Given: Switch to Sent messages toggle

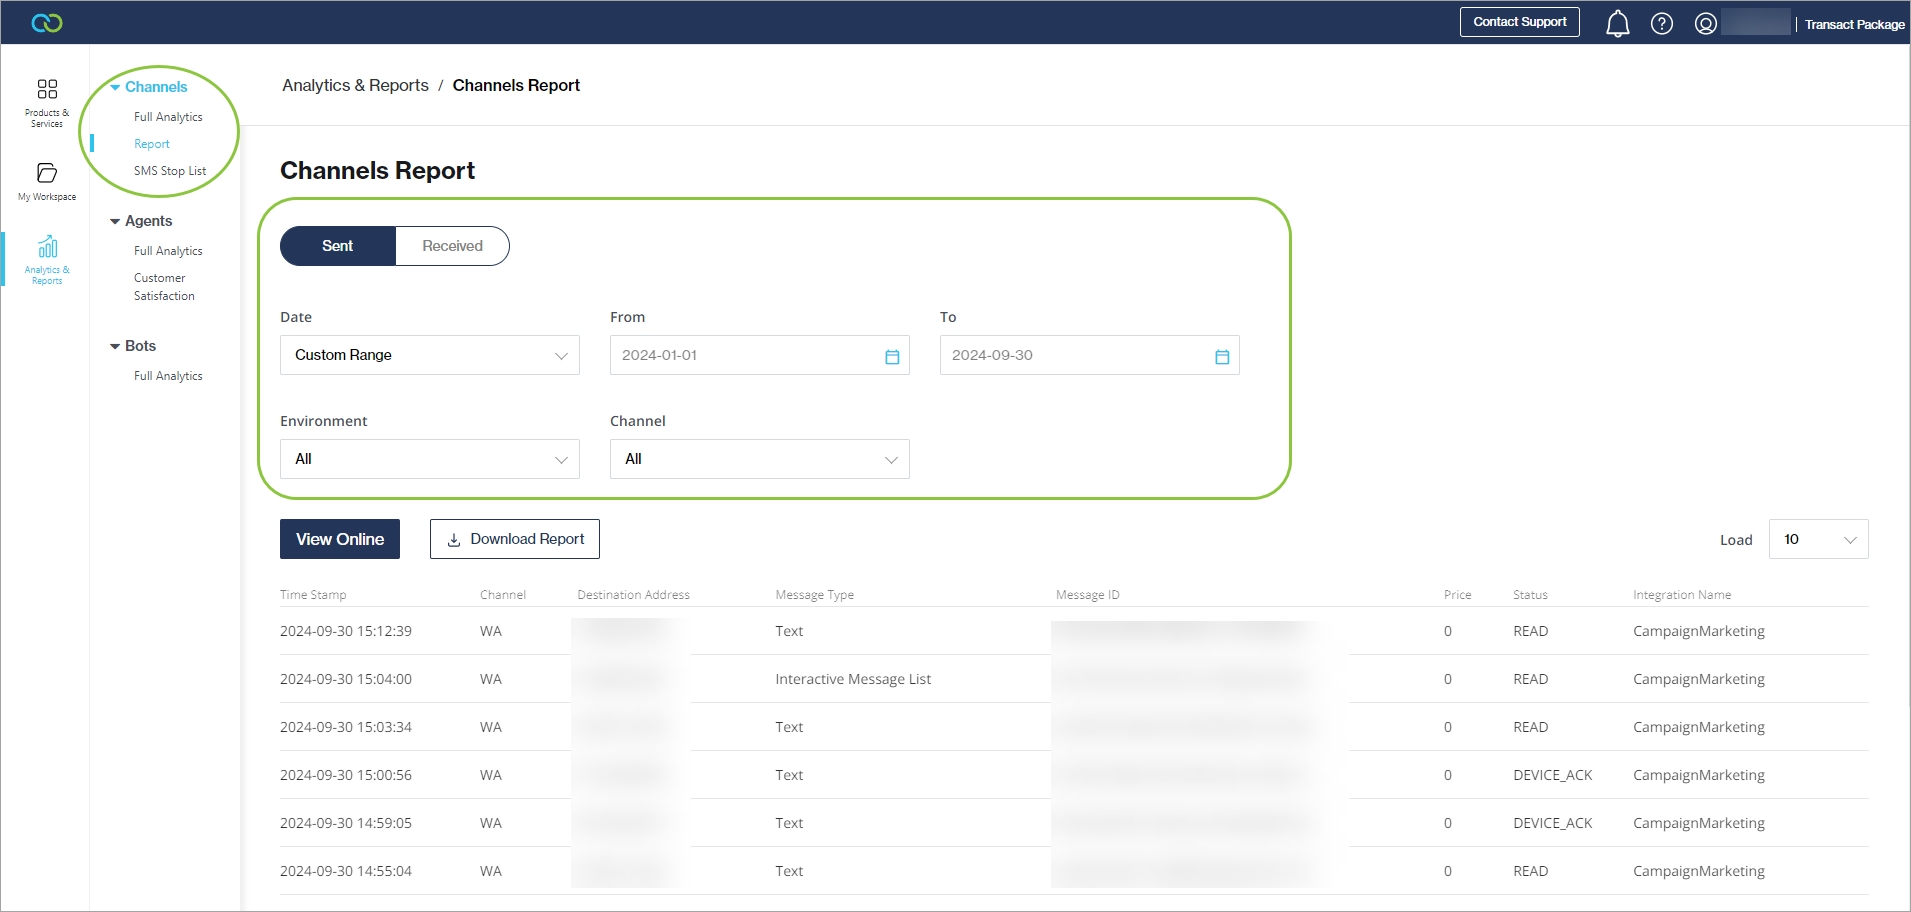Looking at the screenshot, I should 338,246.
